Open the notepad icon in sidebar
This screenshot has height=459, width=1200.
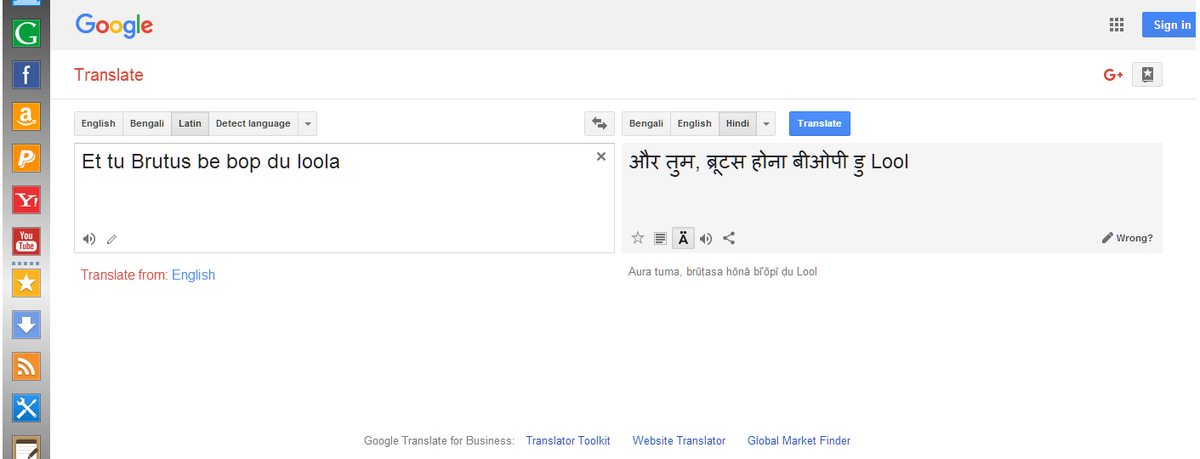click(27, 448)
